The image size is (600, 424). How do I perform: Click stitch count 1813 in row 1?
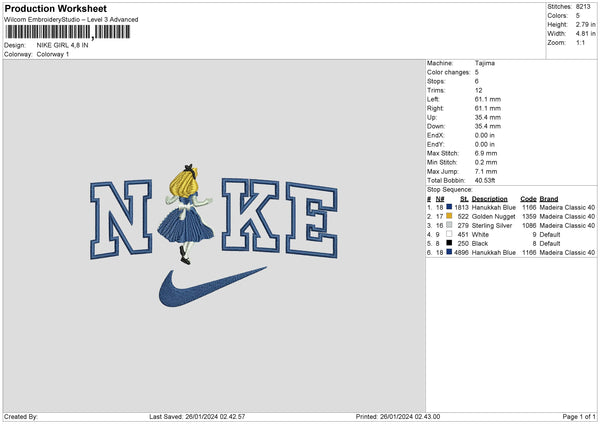(461, 207)
